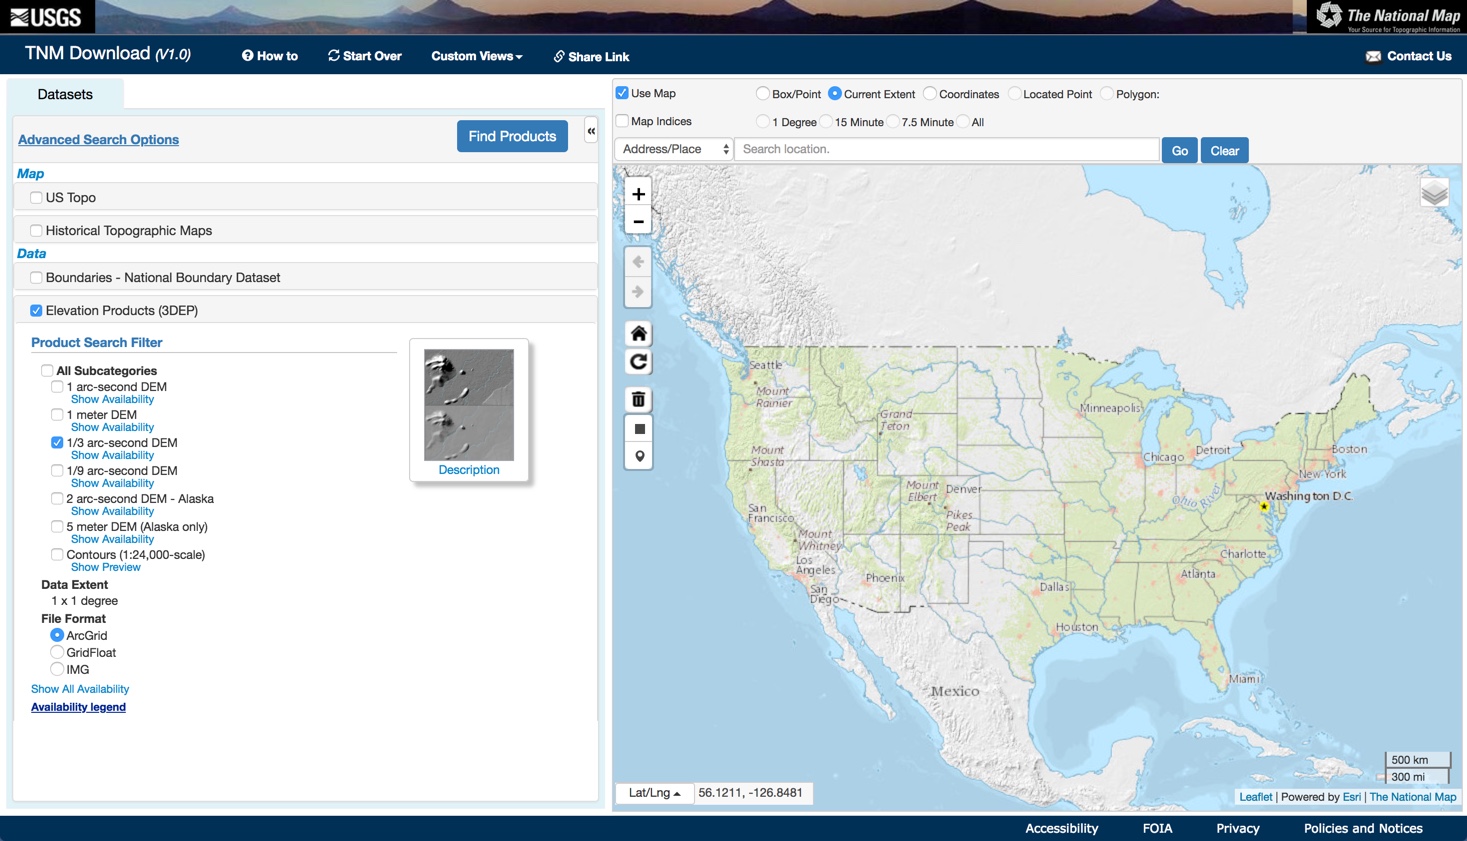Open the Accessibility footer link
This screenshot has width=1467, height=841.
1062,828
